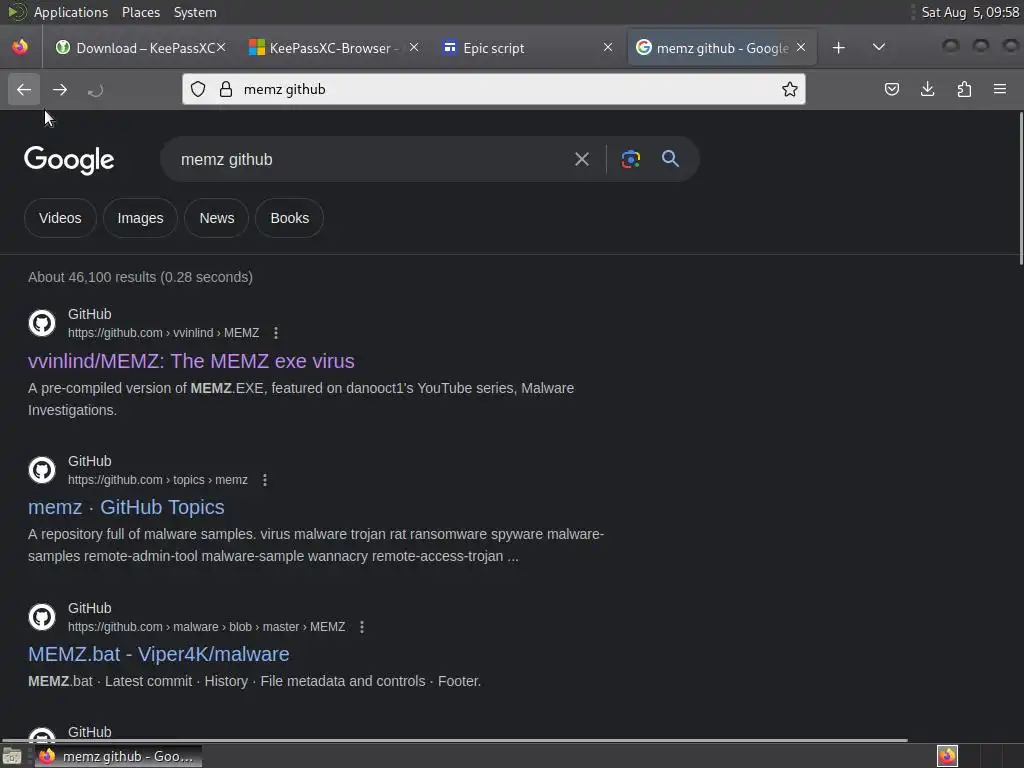Click the Google logo
Viewport: 1024px width, 768px height.
pyautogui.click(x=69, y=160)
